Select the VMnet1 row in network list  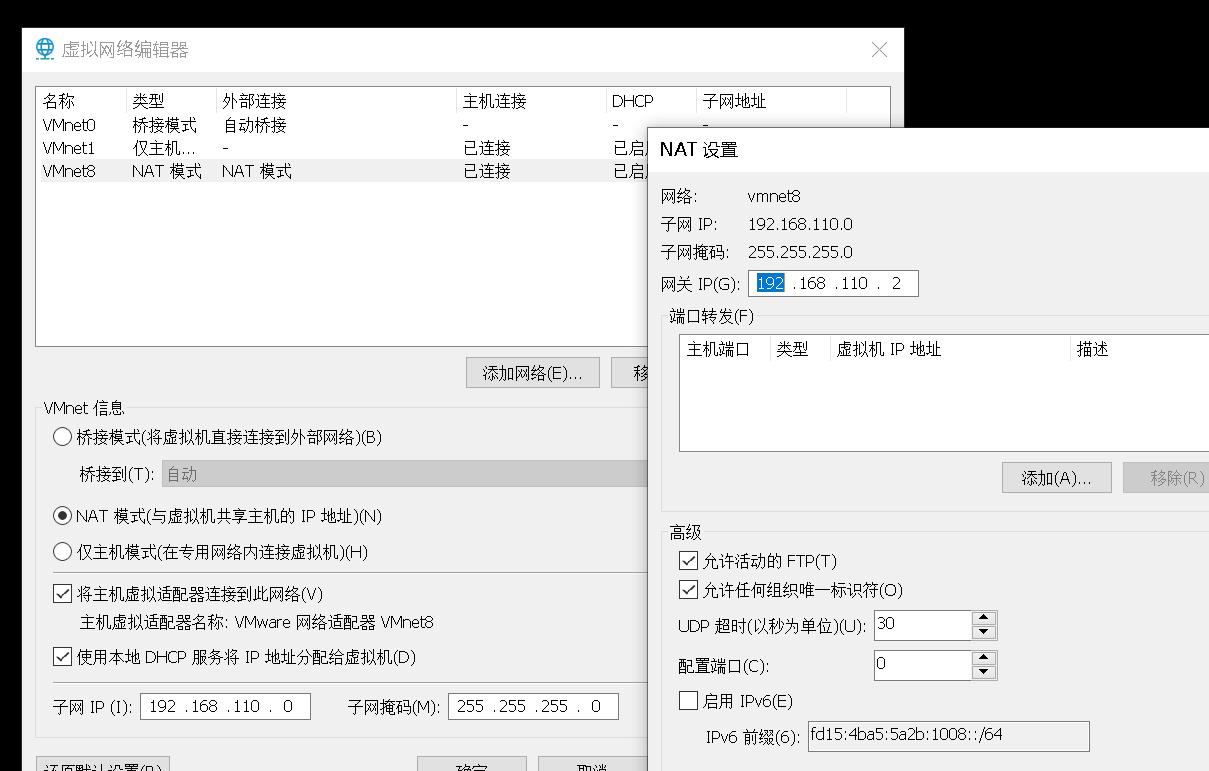tap(342, 148)
